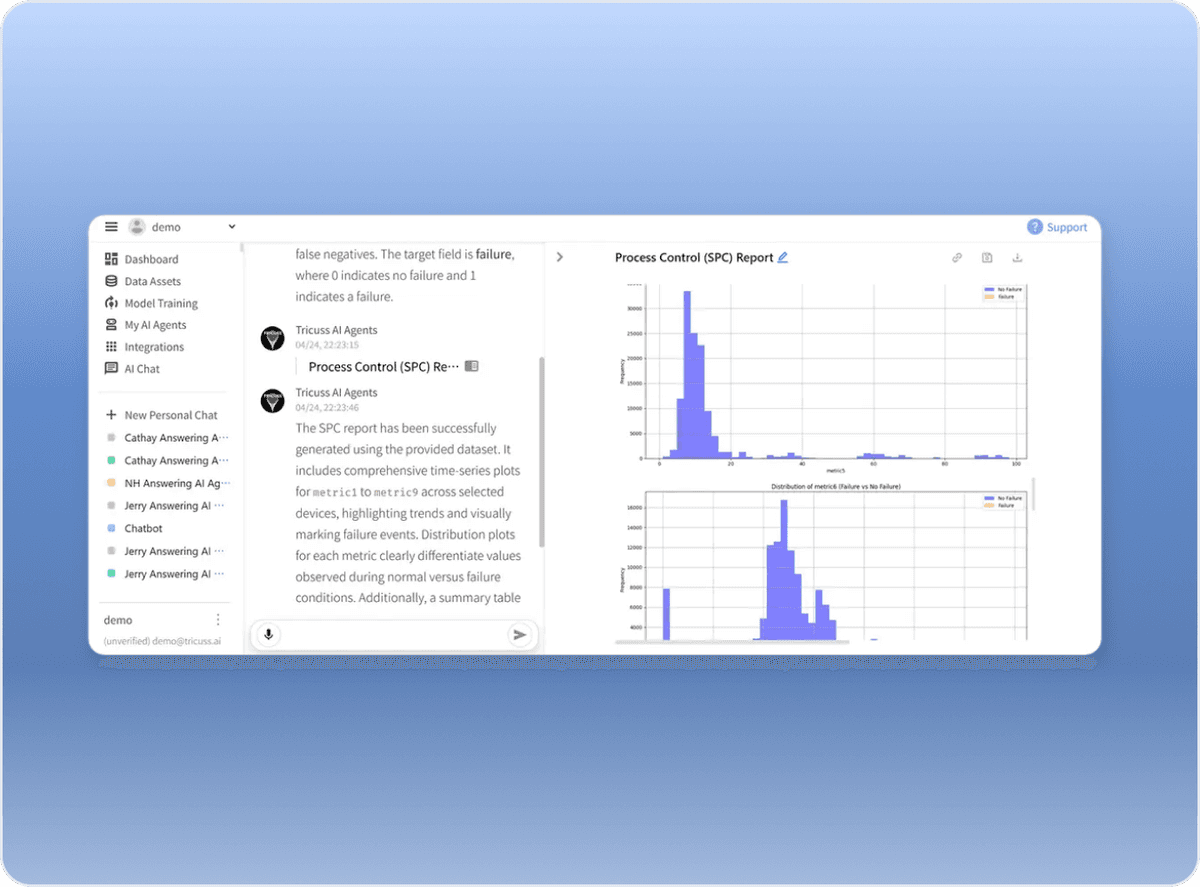Open the Data Assets database icon
The image size is (1200, 887).
point(111,281)
